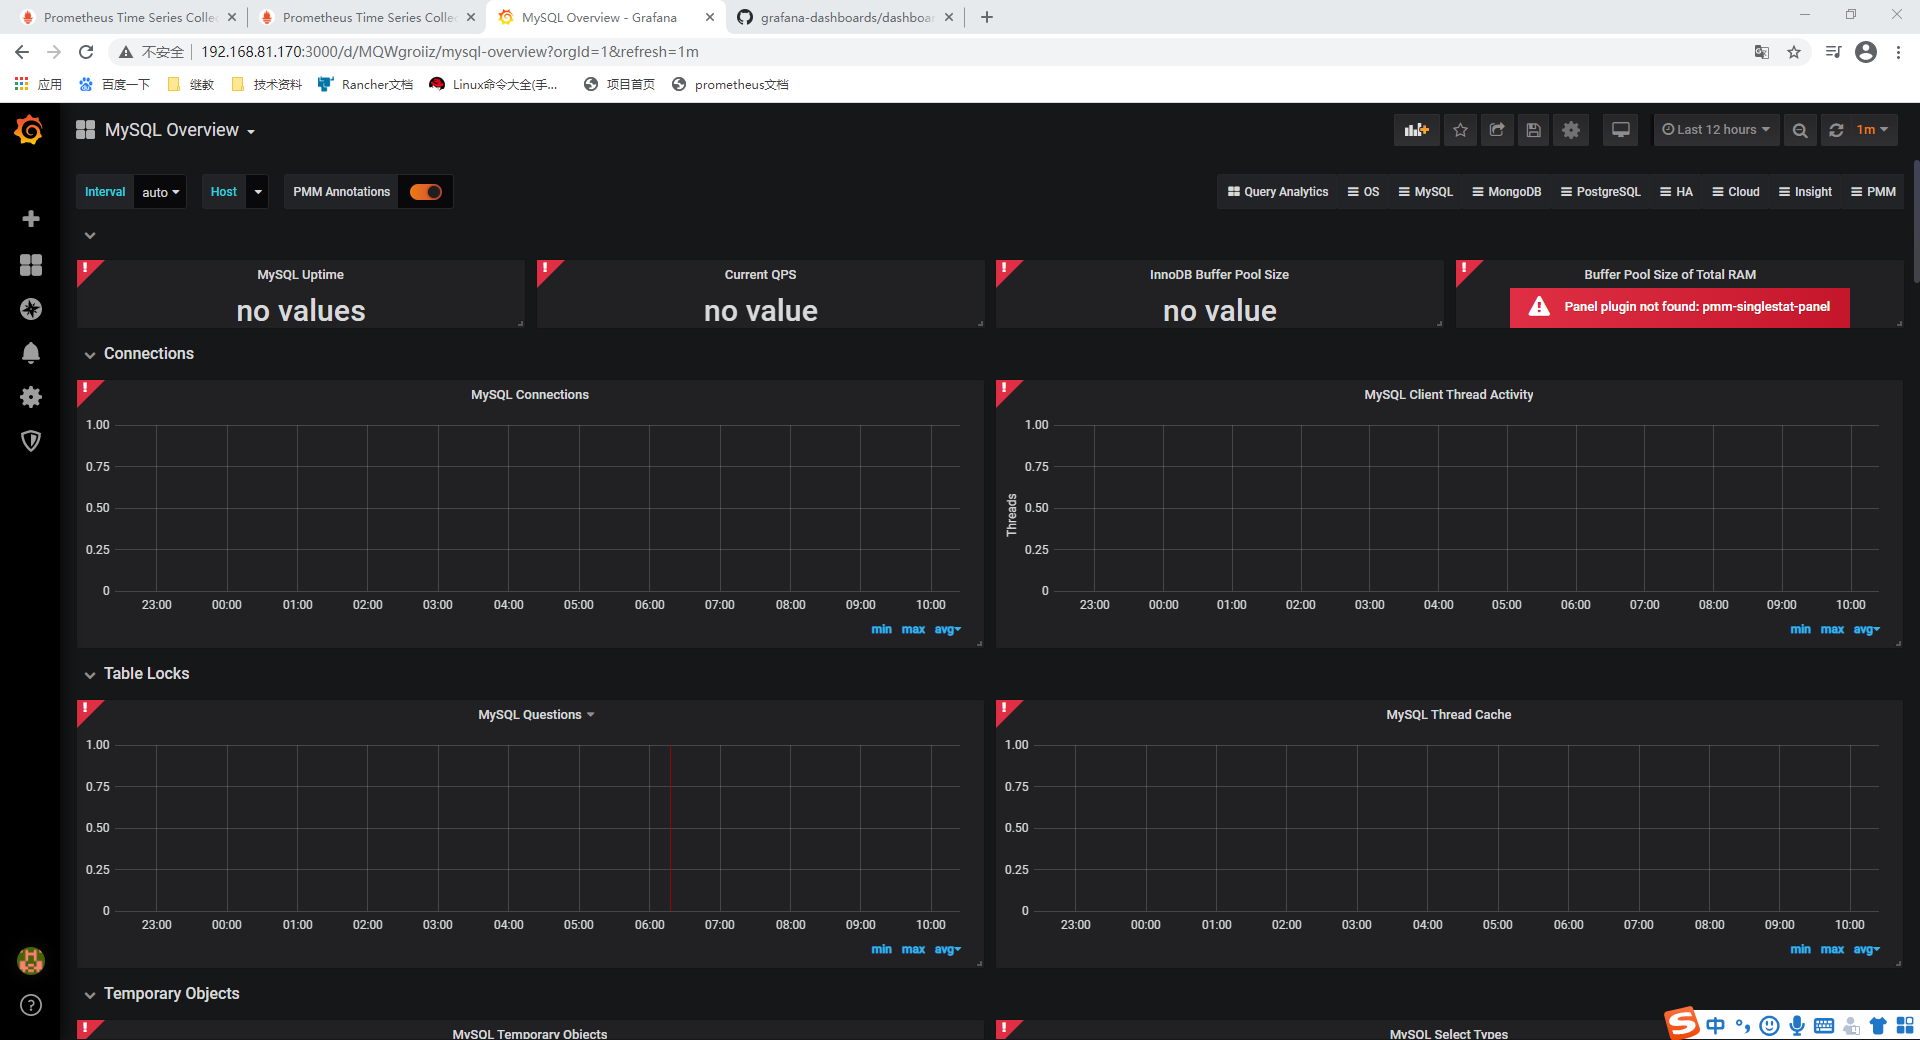This screenshot has width=1920, height=1040.
Task: Open dashboard settings gear
Action: [x=1571, y=130]
